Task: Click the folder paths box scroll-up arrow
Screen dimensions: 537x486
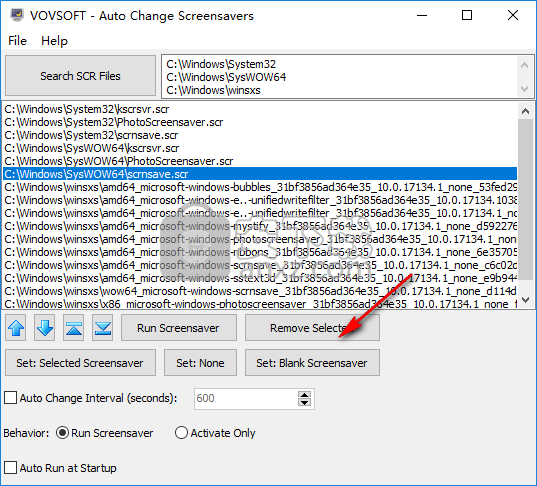Action: pyautogui.click(x=524, y=65)
